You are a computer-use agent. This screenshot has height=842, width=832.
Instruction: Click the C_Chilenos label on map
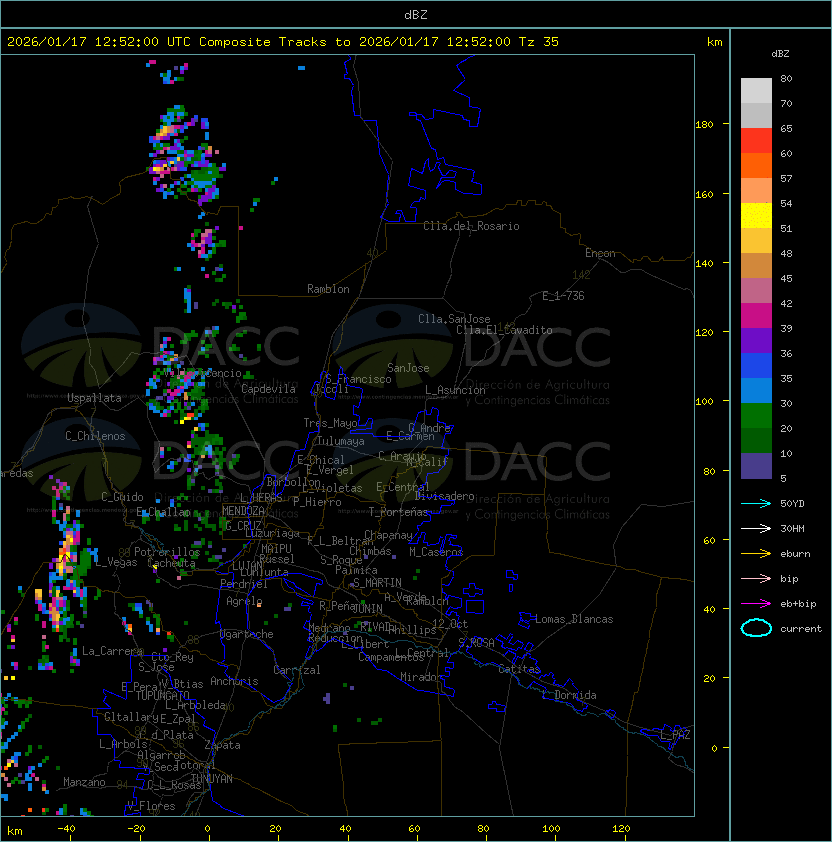tap(95, 436)
